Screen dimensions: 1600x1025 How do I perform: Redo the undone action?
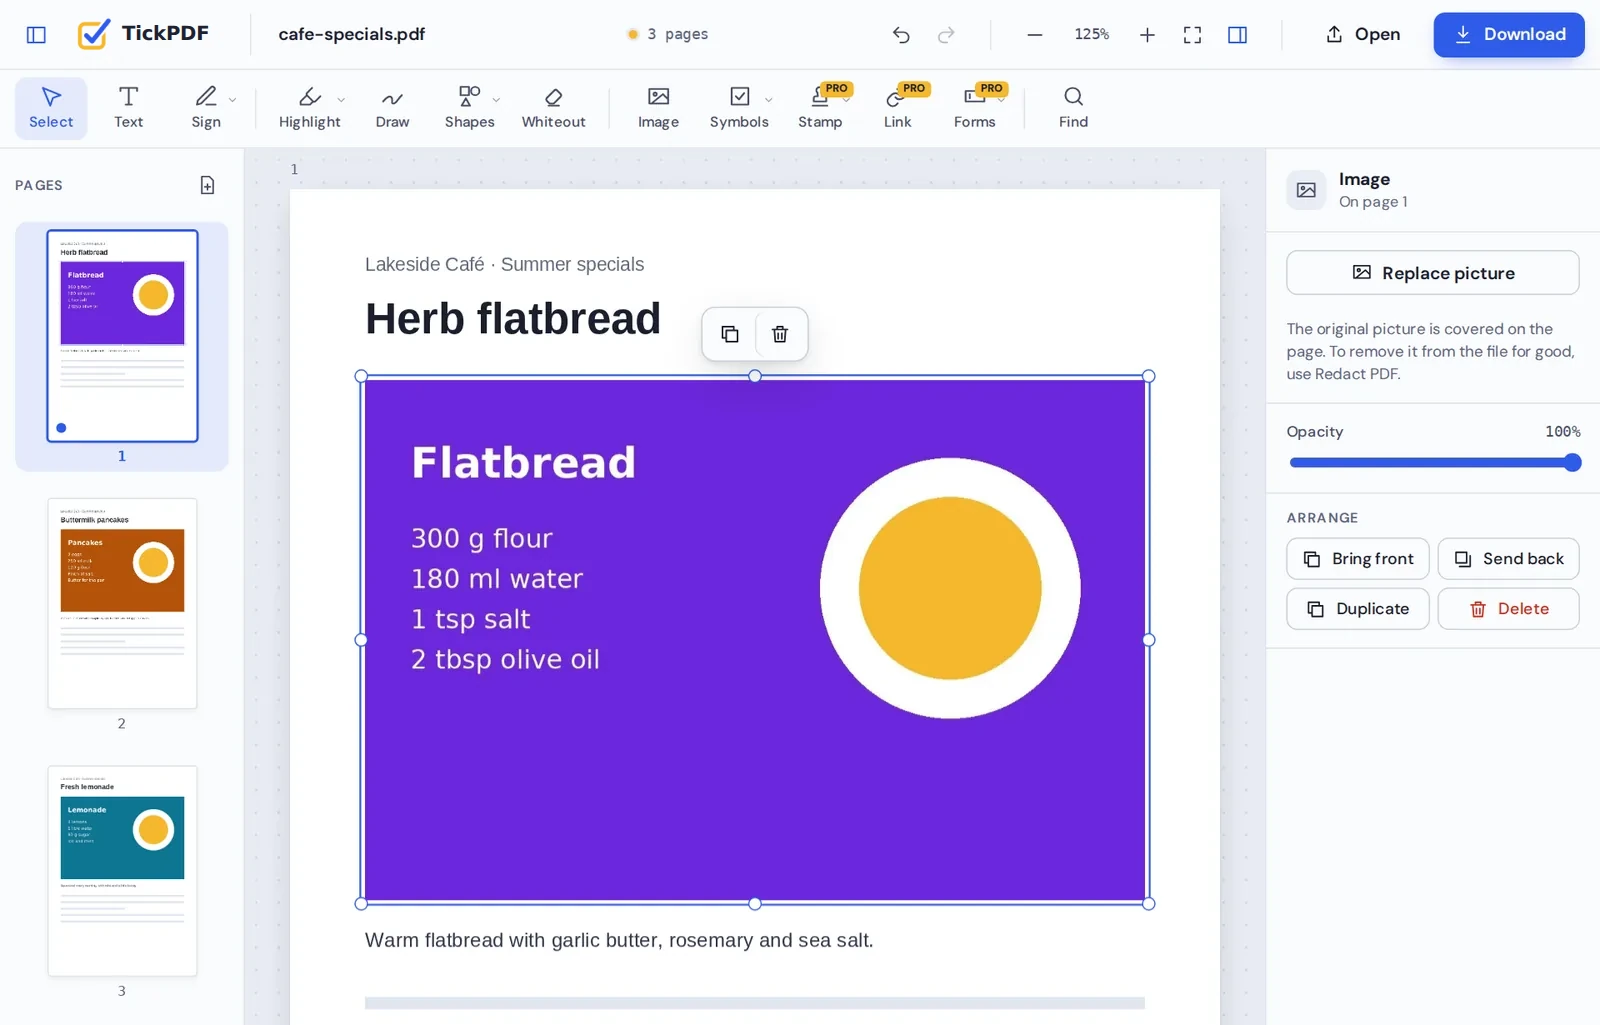pyautogui.click(x=946, y=35)
